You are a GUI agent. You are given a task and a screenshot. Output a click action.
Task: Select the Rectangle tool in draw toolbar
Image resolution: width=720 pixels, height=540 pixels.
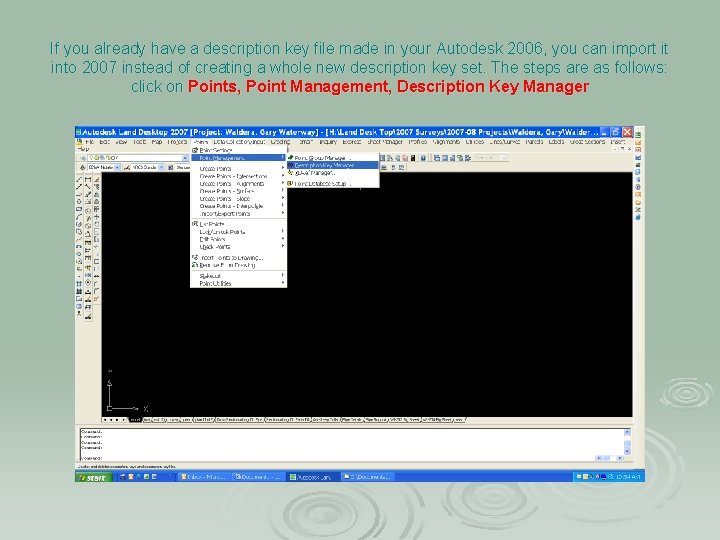point(79,209)
